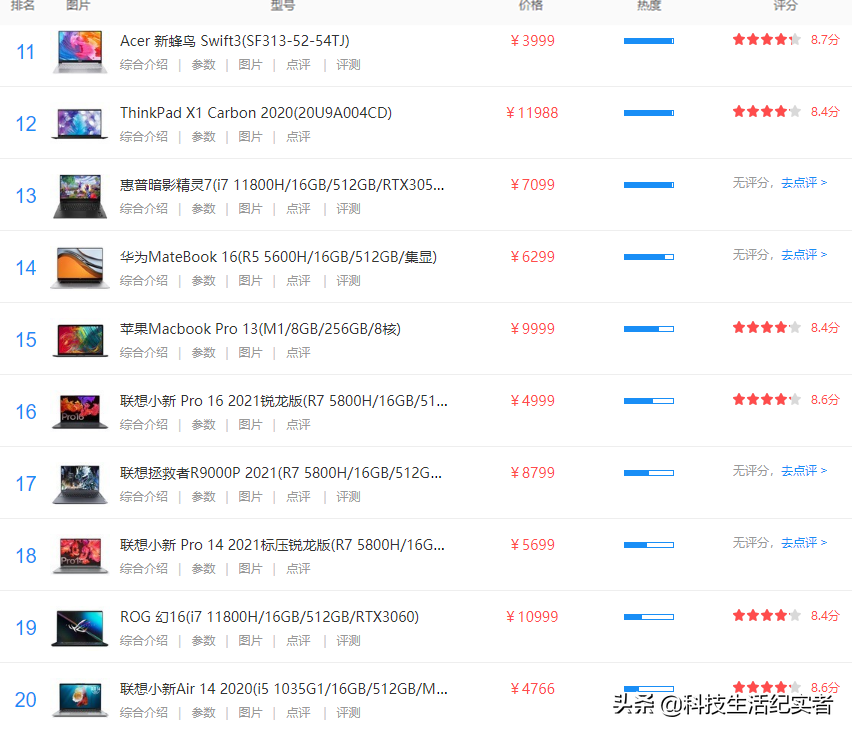The width and height of the screenshot is (852, 734).
Task: Open the 联想小新Air 14 2020 thumbnail
Action: coord(80,700)
